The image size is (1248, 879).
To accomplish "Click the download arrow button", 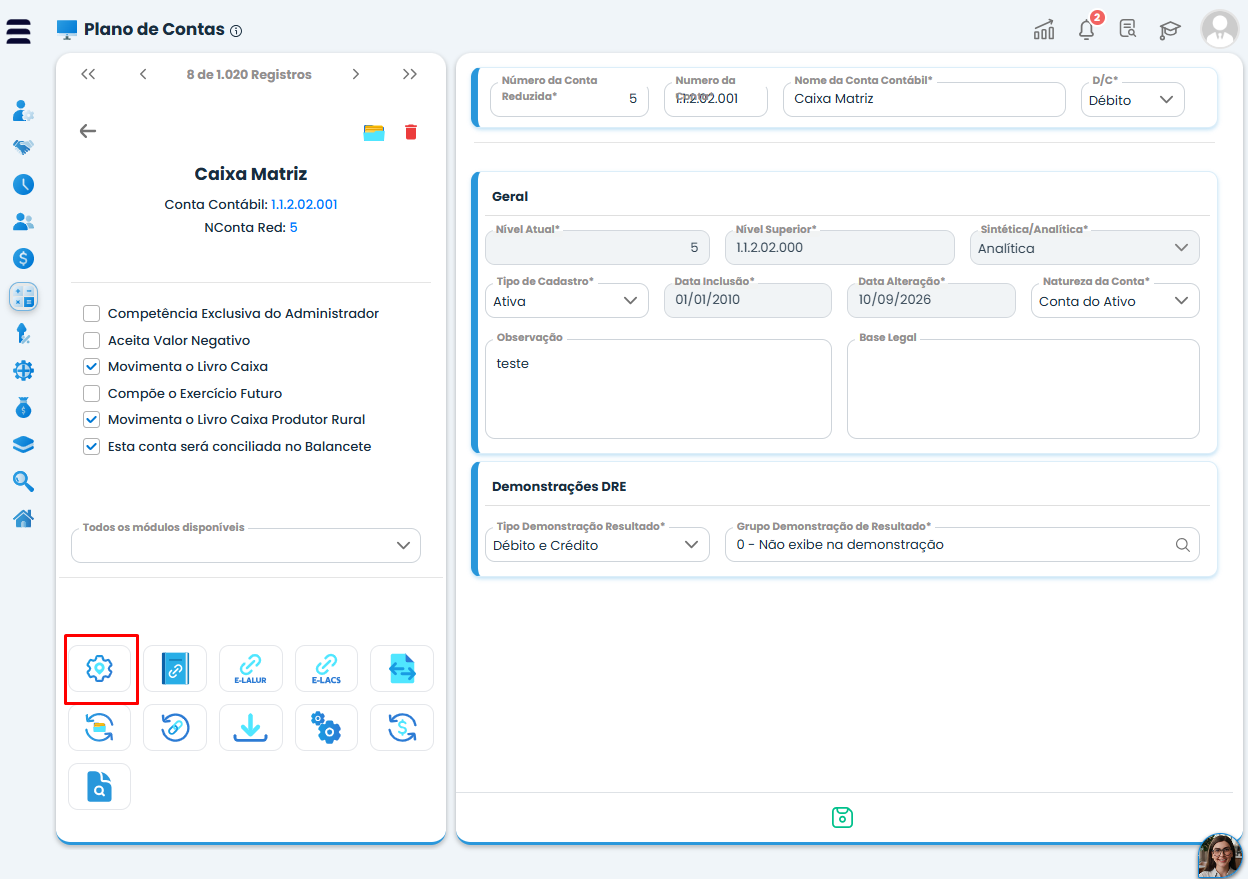I will pos(250,727).
